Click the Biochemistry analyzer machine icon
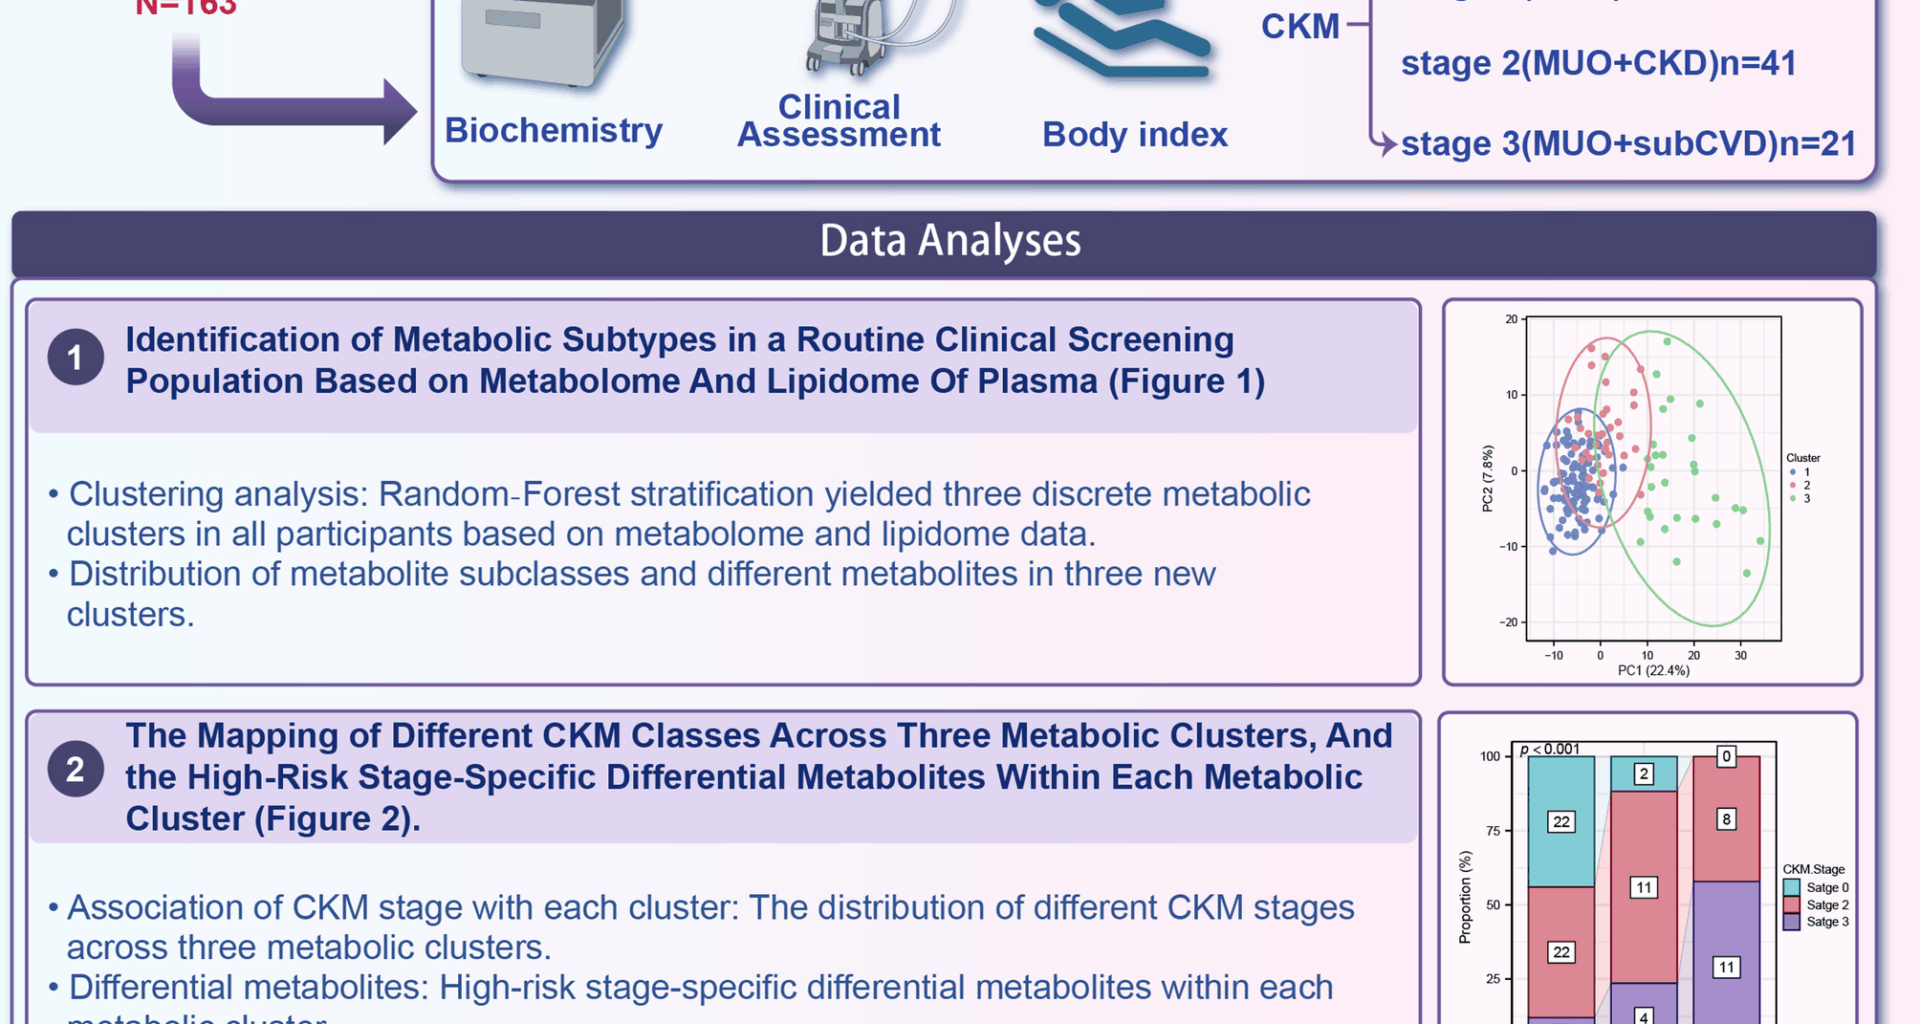Screen dimensions: 1920x1024 click(x=542, y=40)
